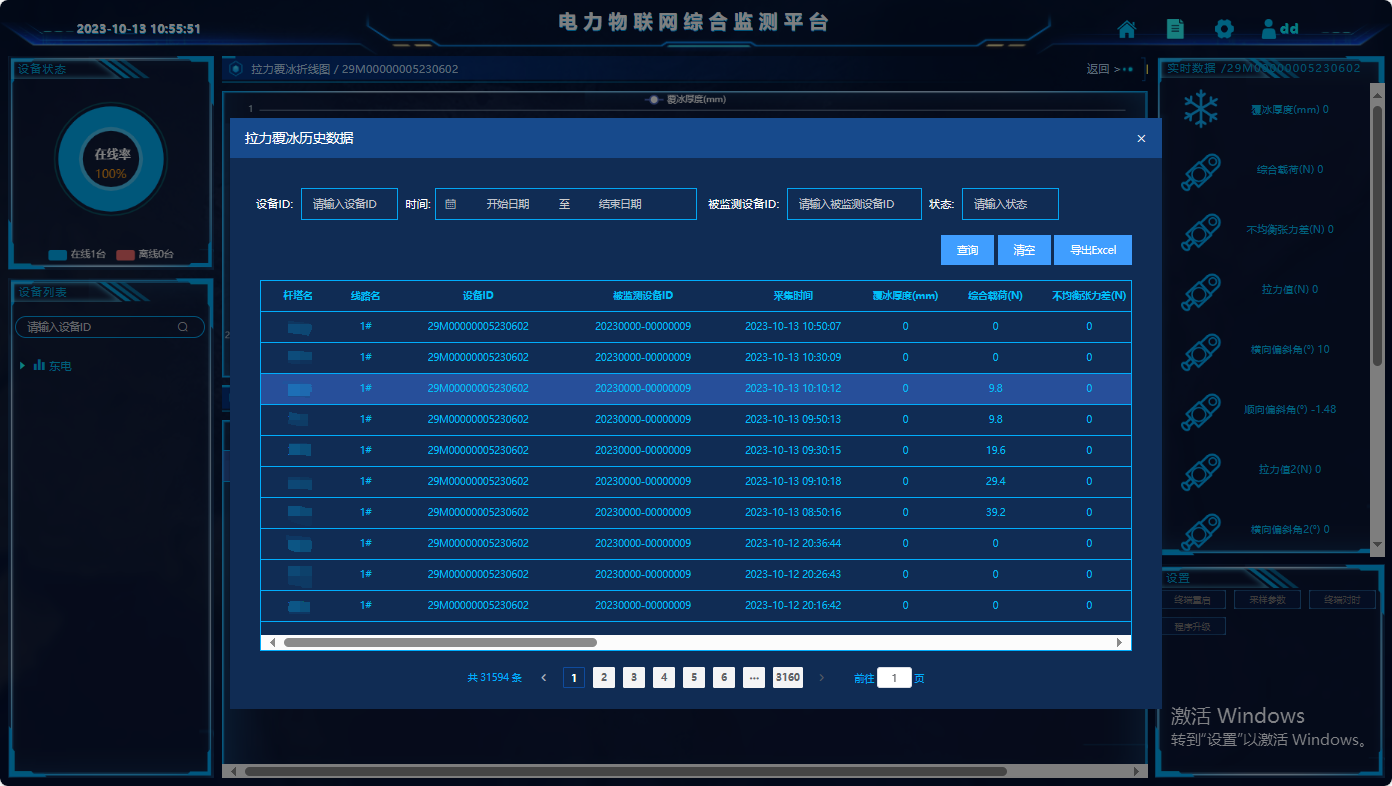Click the 终端重启 button in settings panel

(1193, 600)
